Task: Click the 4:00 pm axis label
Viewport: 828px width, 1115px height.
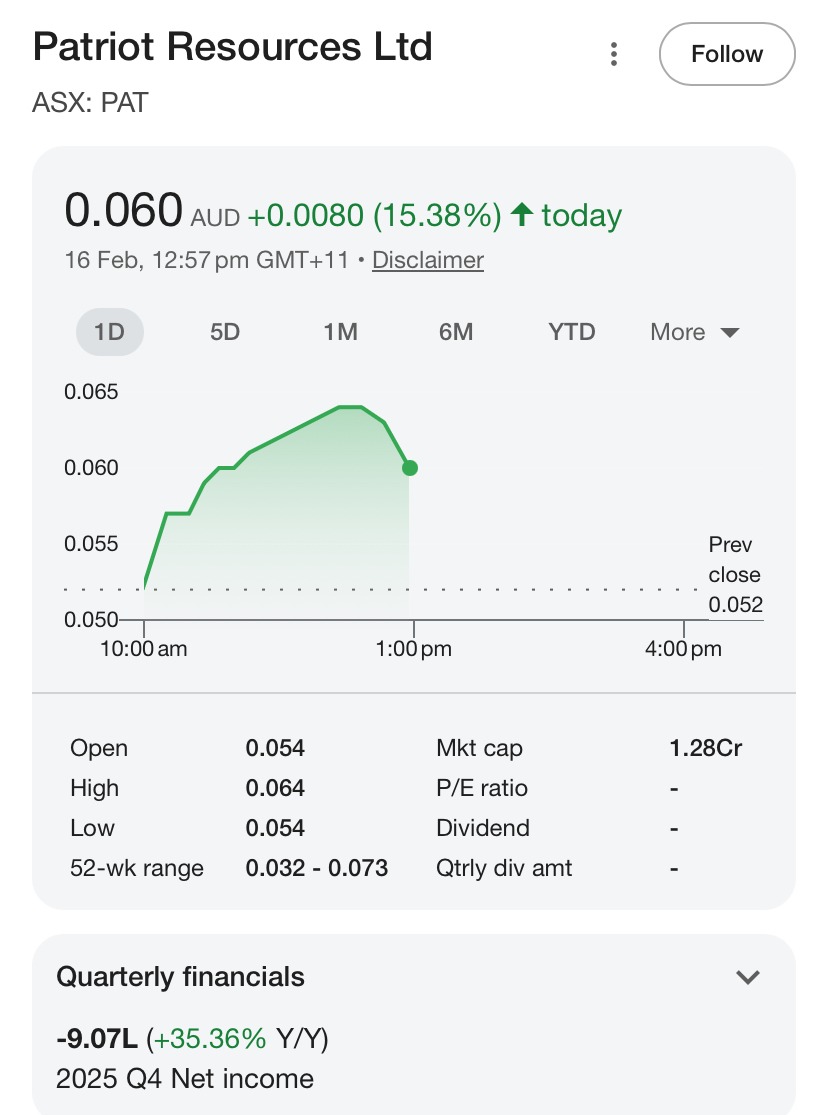Action: pos(683,649)
